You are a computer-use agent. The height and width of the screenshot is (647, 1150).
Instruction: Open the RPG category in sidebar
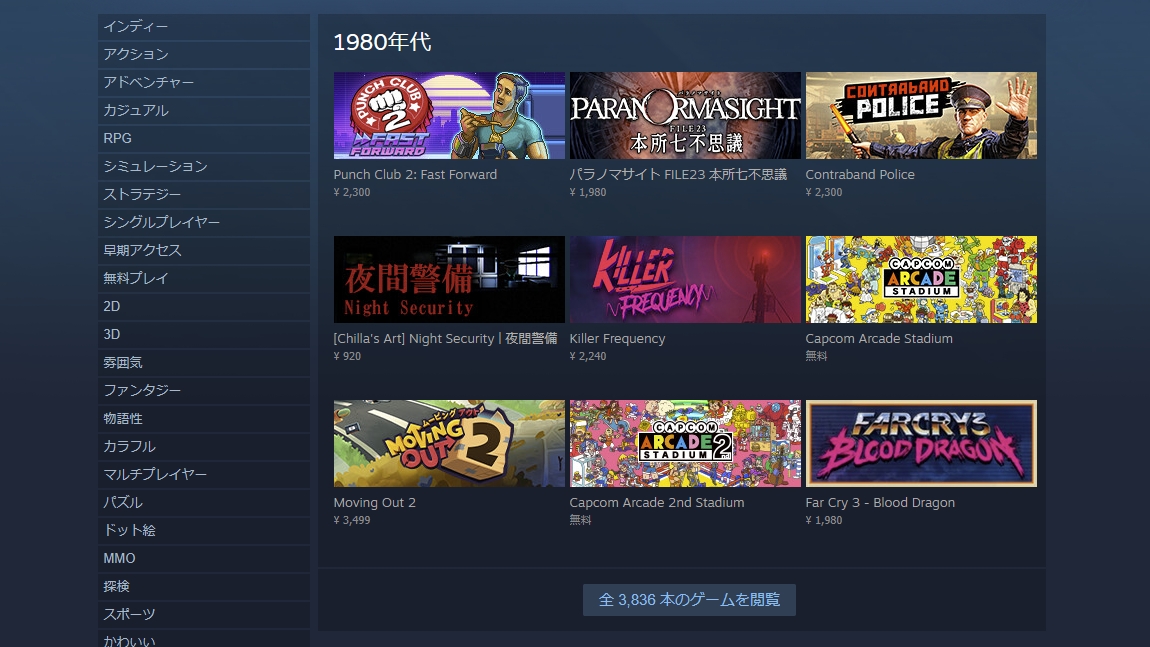[x=204, y=139]
